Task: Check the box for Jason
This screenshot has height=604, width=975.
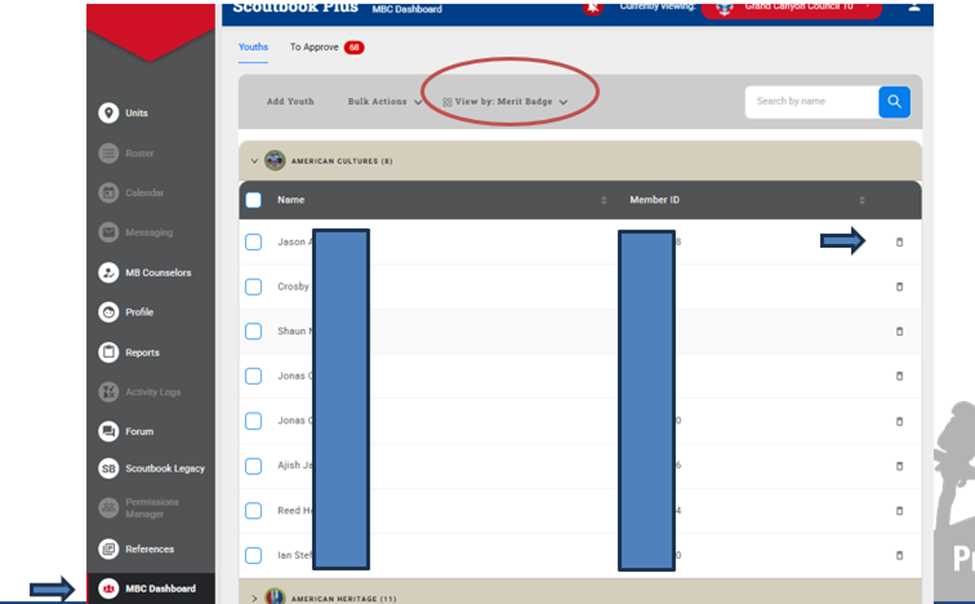Action: (253, 242)
